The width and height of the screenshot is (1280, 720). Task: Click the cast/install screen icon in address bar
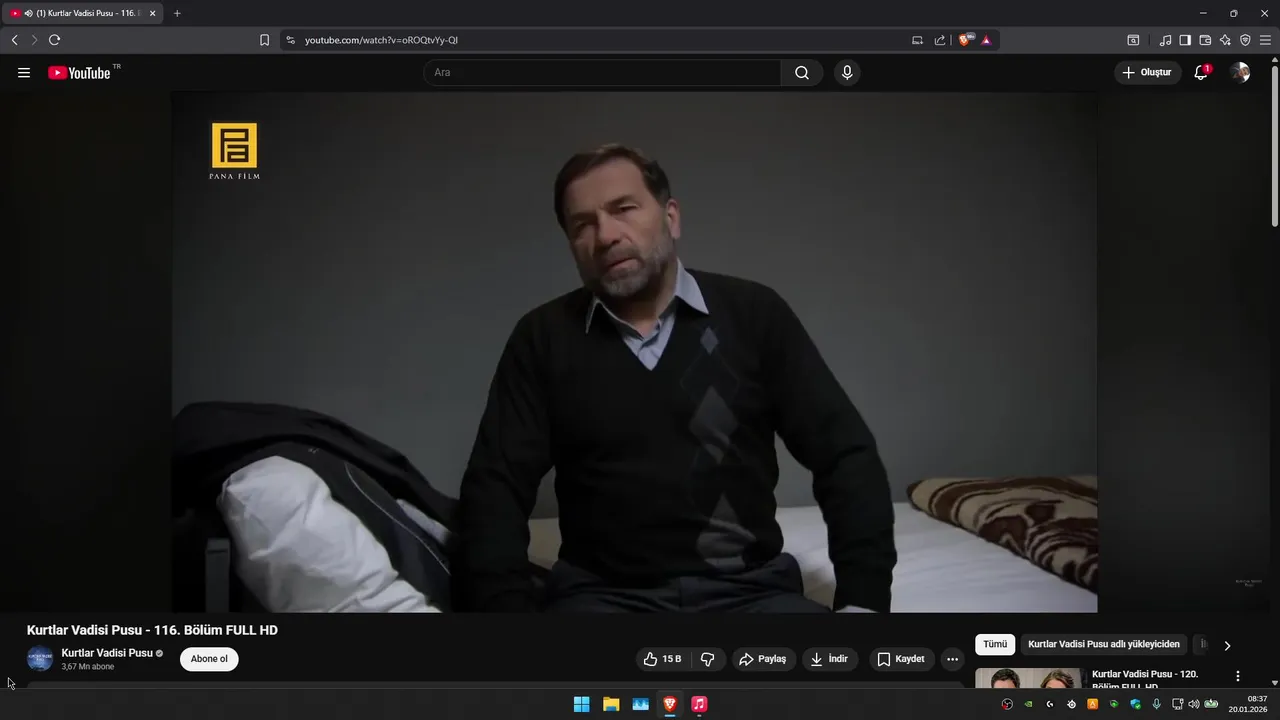tap(917, 40)
